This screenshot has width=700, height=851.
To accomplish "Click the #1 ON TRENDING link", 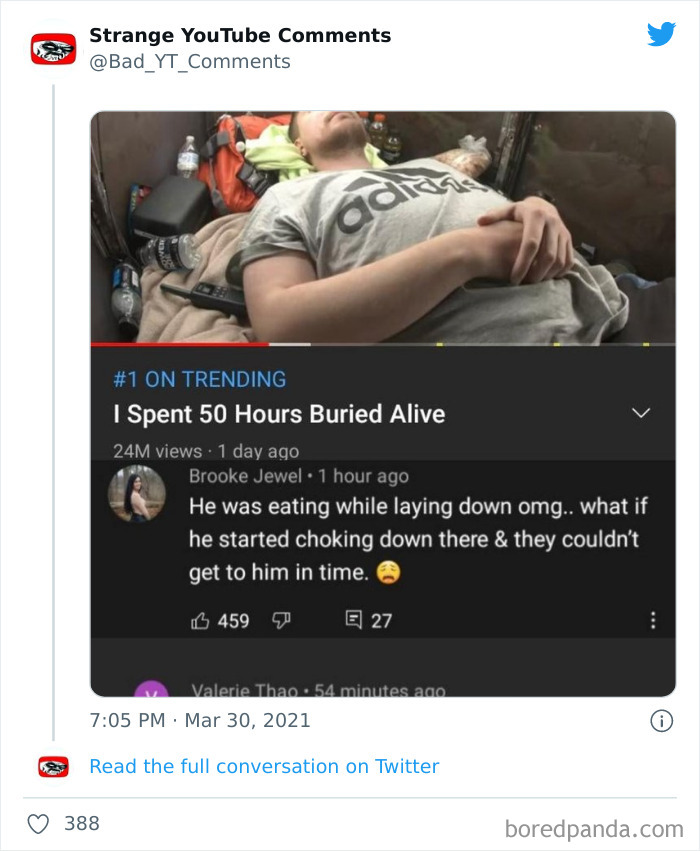I will click(x=200, y=379).
